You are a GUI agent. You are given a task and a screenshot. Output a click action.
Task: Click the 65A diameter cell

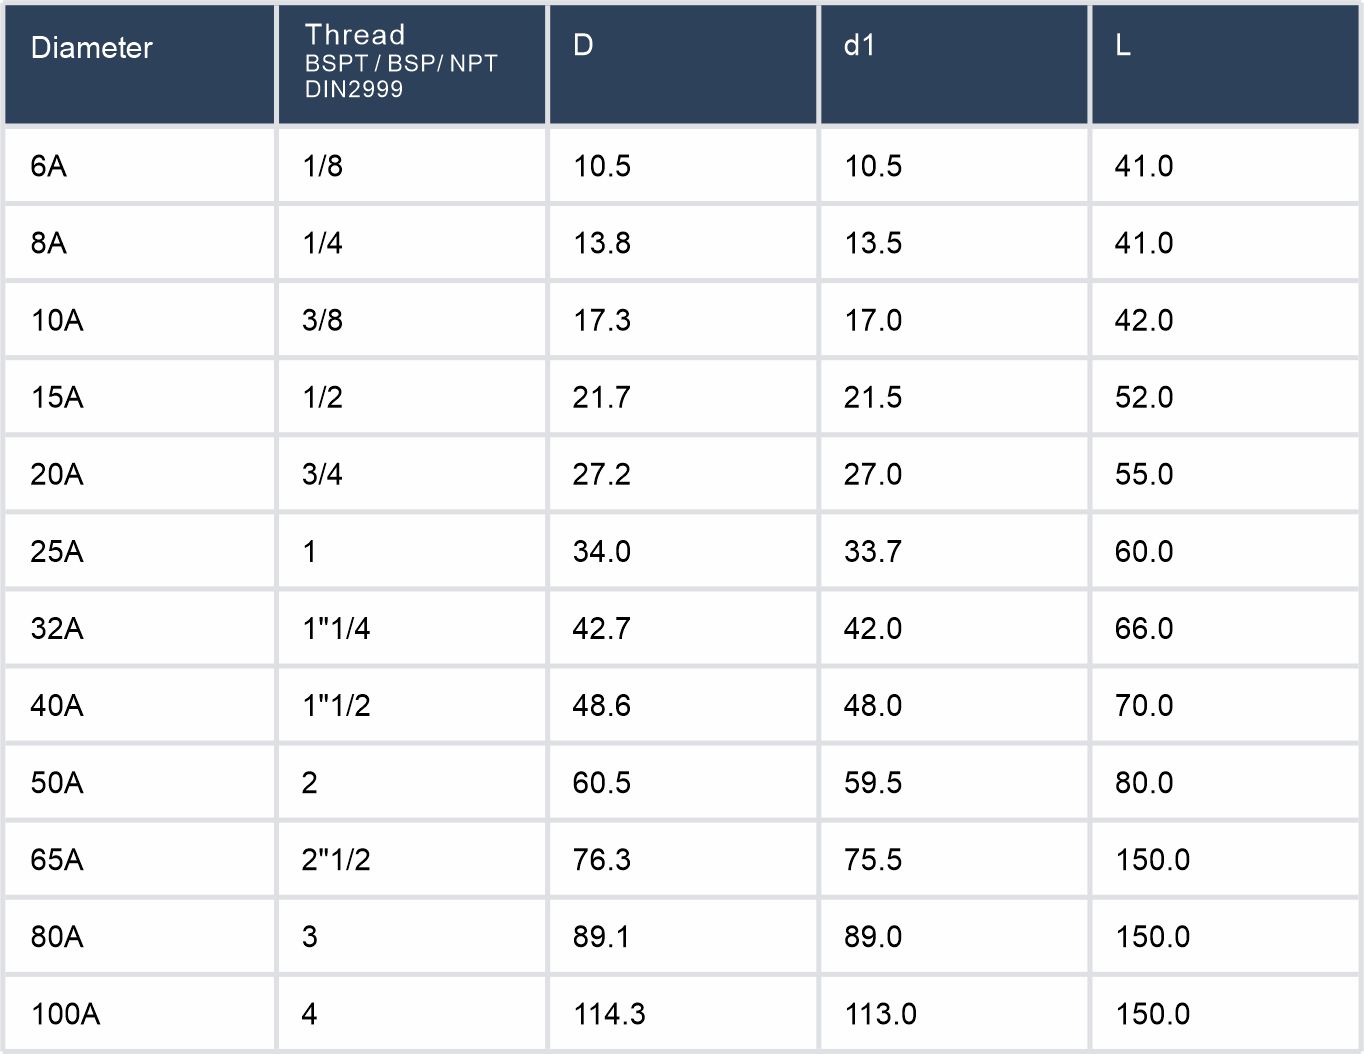tap(57, 859)
